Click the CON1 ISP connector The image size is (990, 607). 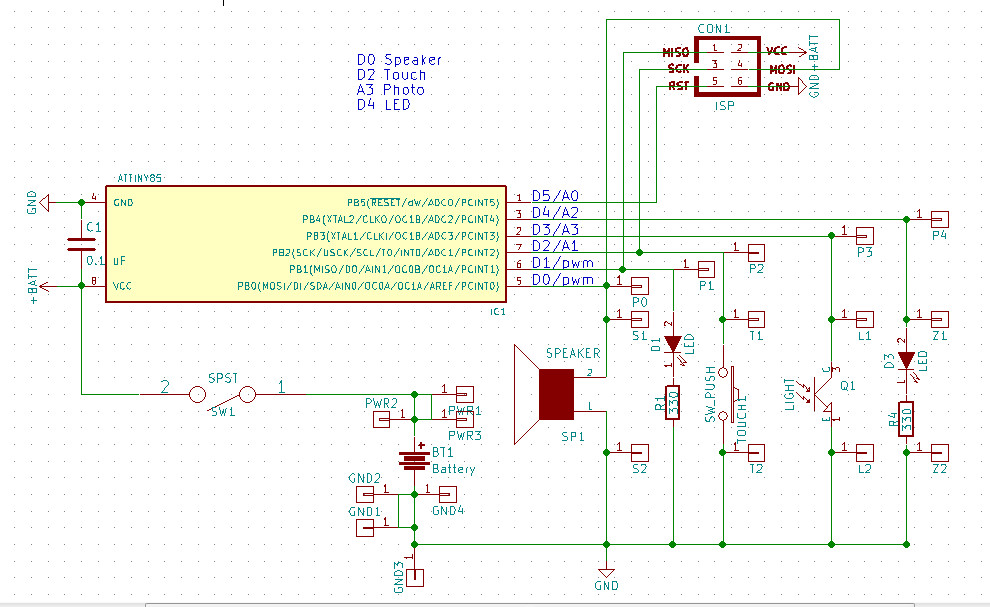[727, 66]
